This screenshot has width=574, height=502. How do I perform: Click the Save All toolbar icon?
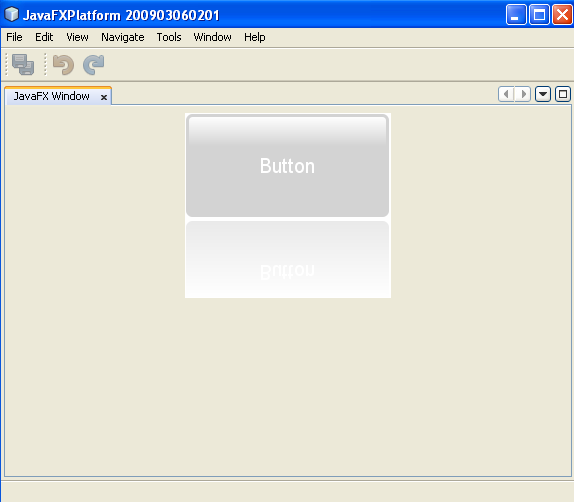pyautogui.click(x=23, y=65)
